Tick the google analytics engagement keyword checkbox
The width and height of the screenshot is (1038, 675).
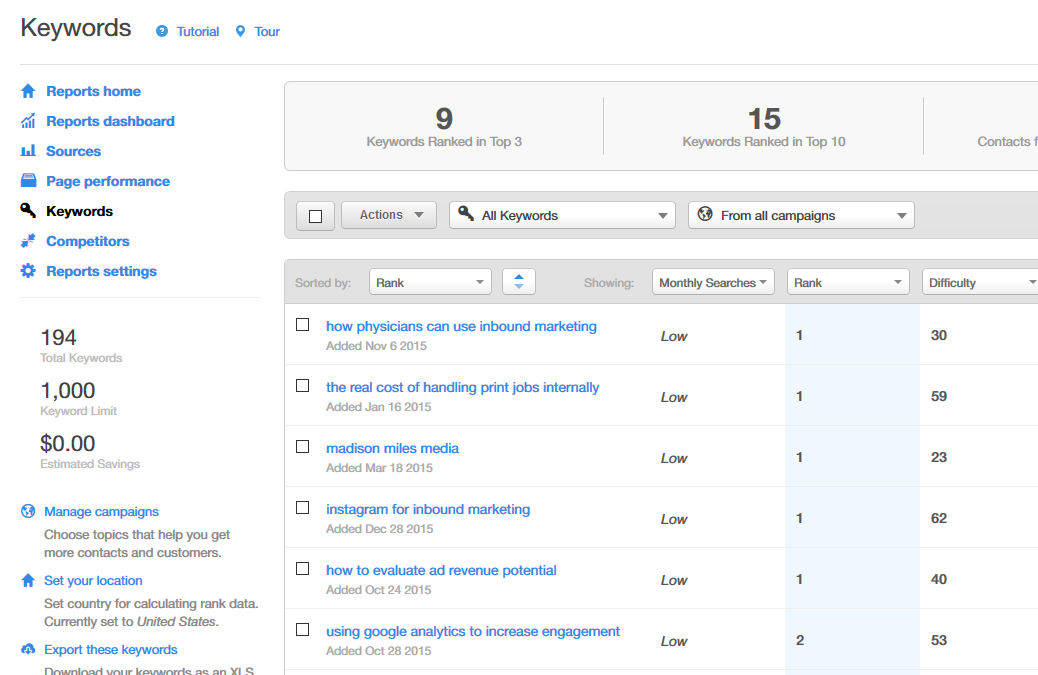303,629
